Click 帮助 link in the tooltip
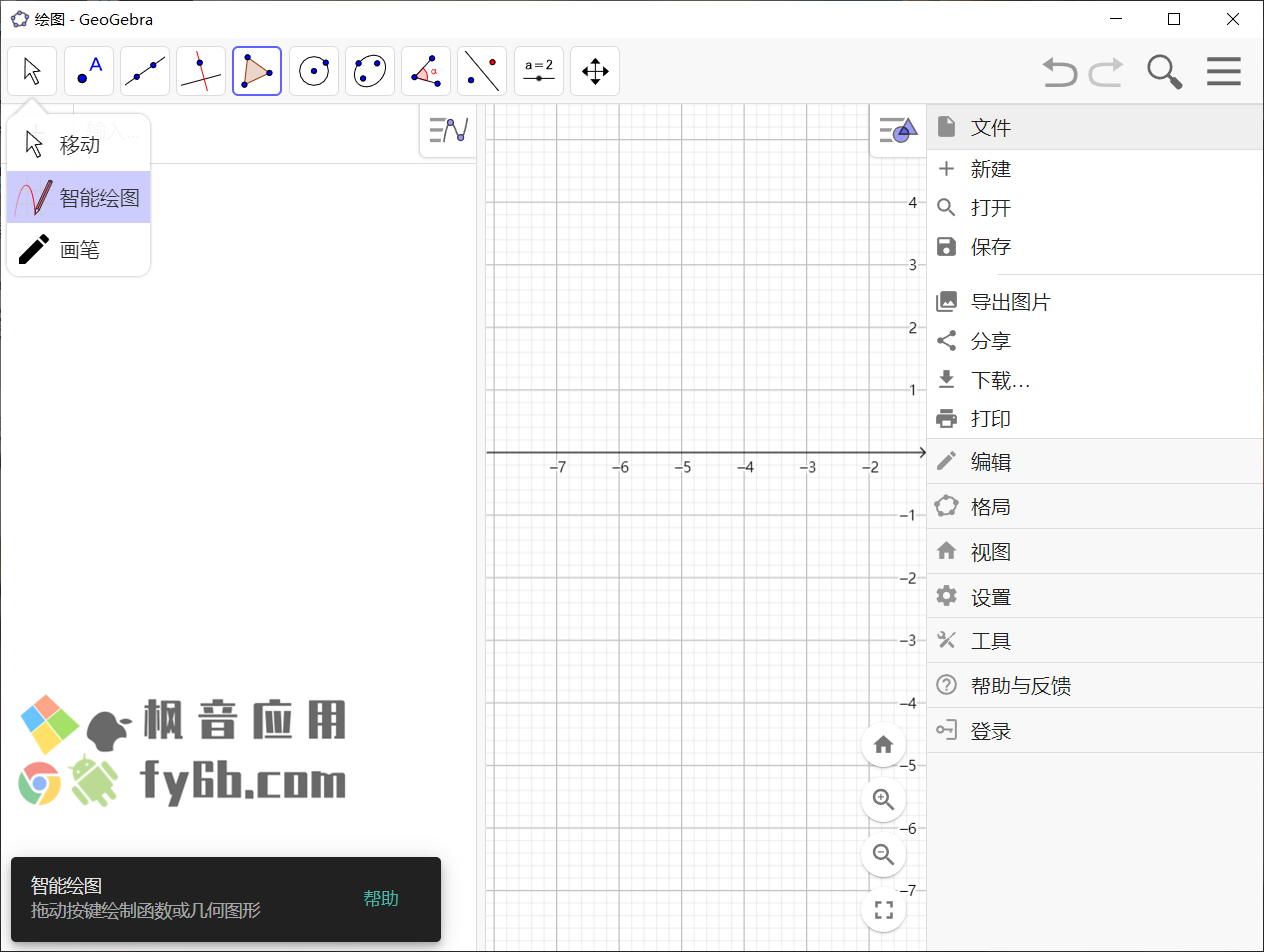The image size is (1264, 952). click(381, 899)
